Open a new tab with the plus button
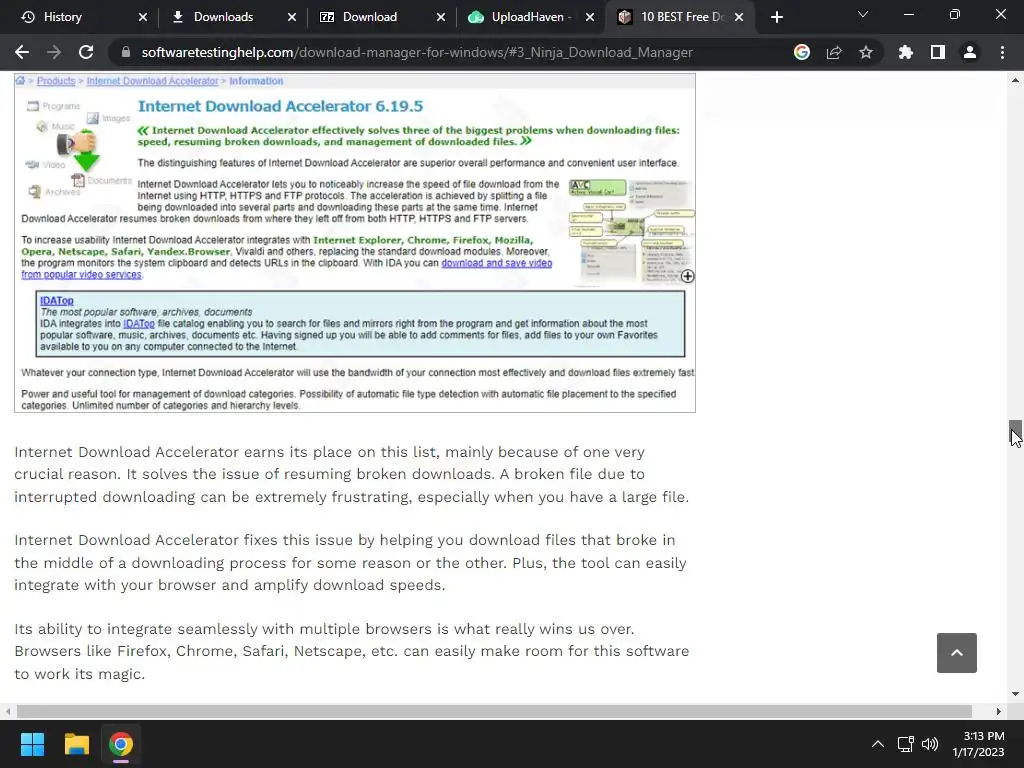The height and width of the screenshot is (768, 1024). click(x=776, y=17)
